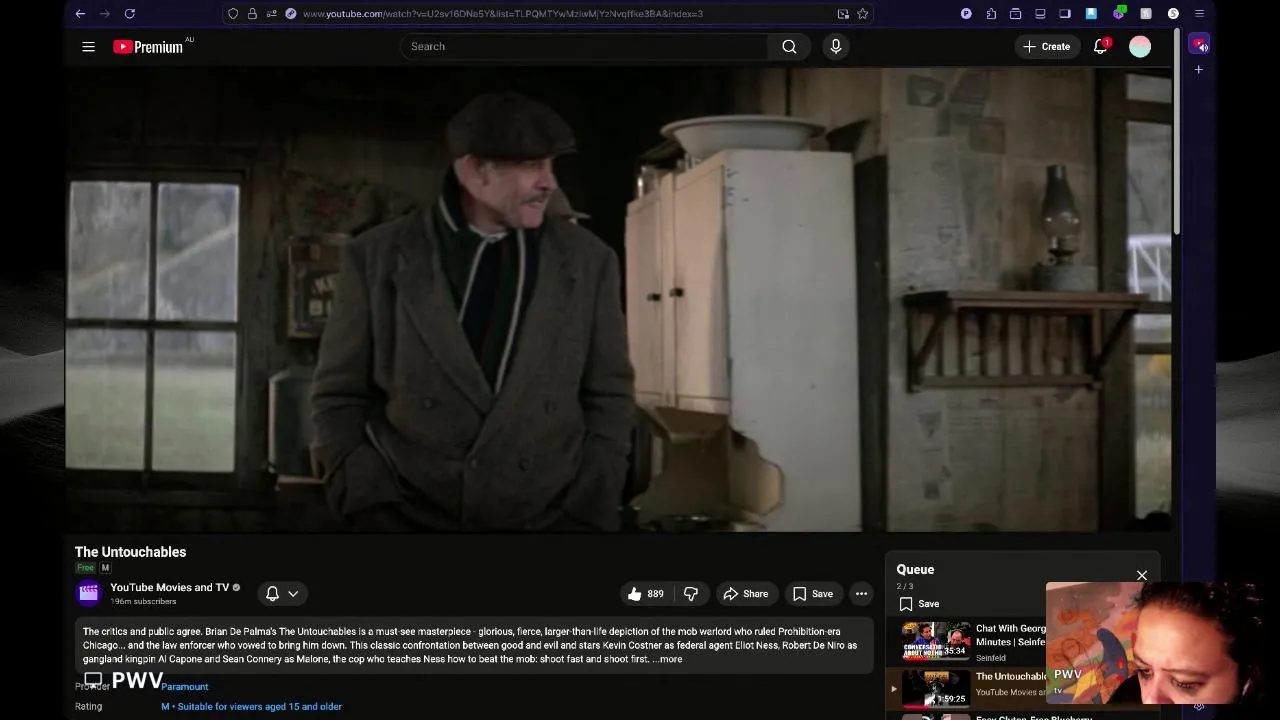Click the browser hamburger menu at the toolbar's end
Screen dimensions: 1280x720
(1199, 14)
